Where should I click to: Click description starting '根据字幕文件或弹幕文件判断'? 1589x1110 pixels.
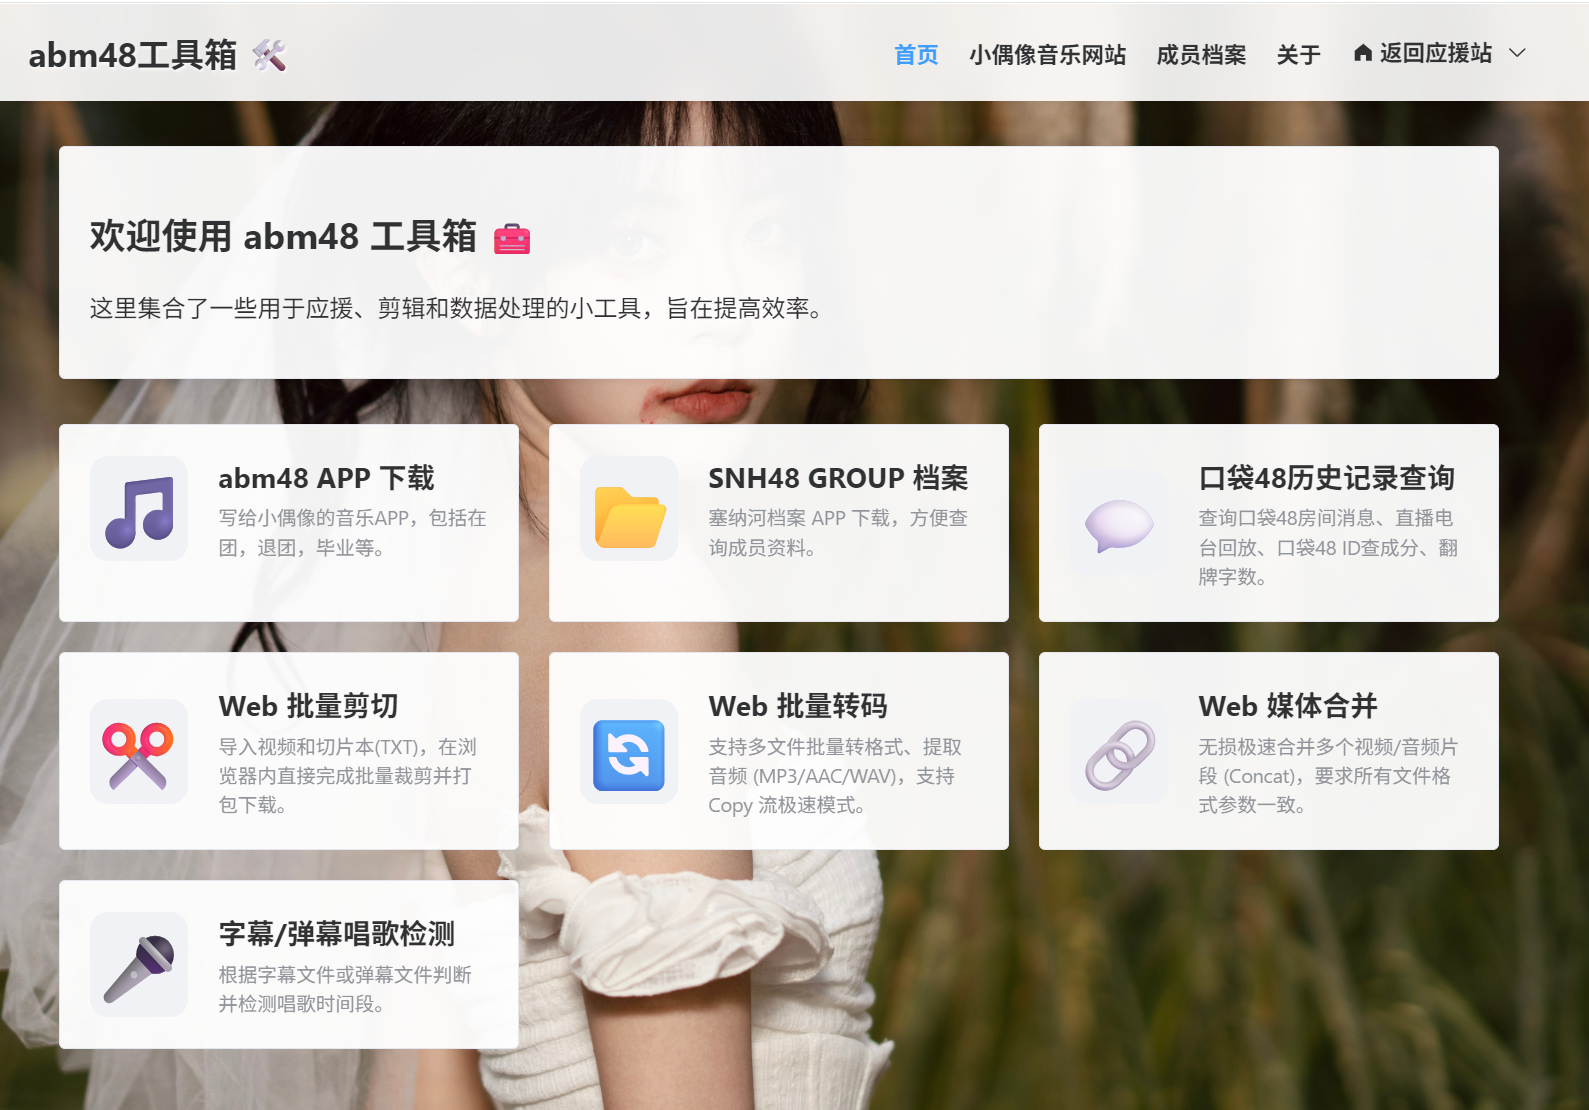[x=345, y=989]
